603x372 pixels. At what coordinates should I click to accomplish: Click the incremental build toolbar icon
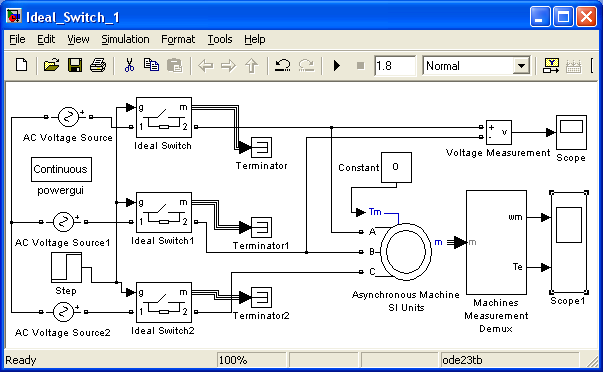pos(551,65)
